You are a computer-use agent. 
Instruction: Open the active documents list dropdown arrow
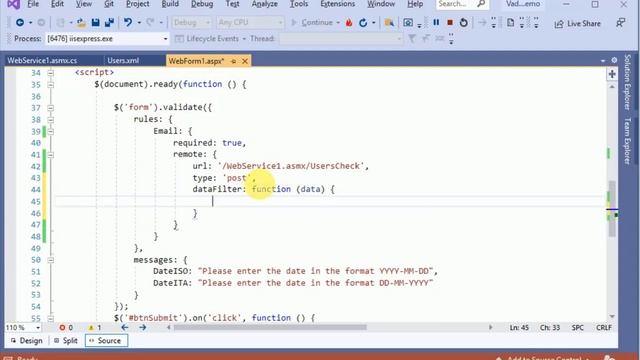[x=603, y=61]
